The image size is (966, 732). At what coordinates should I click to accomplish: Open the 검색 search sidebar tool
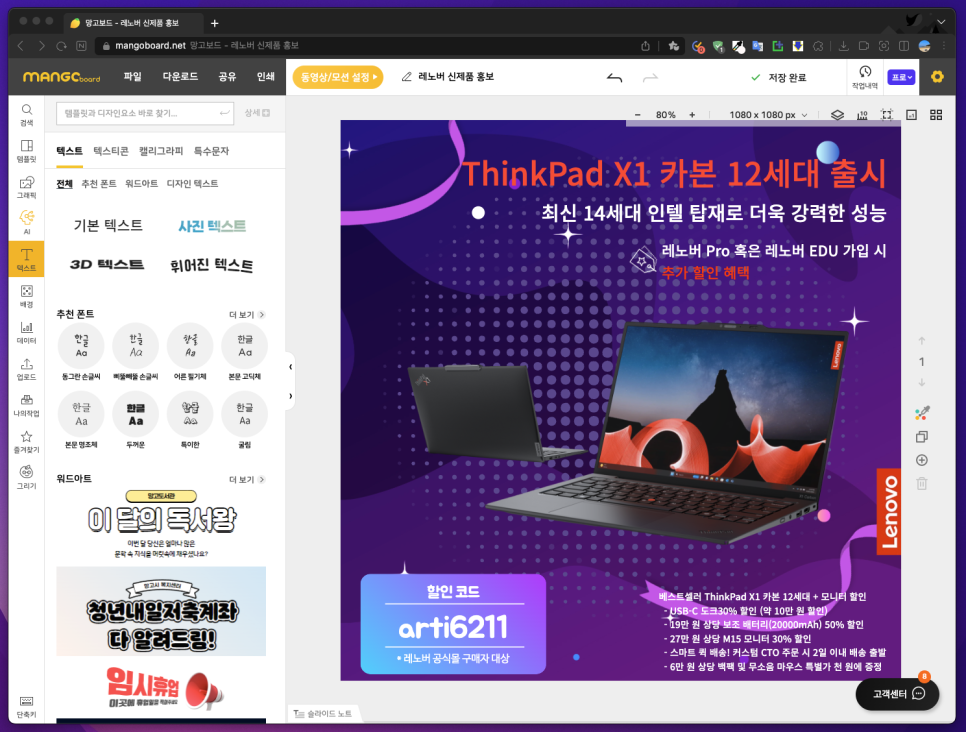pyautogui.click(x=26, y=115)
